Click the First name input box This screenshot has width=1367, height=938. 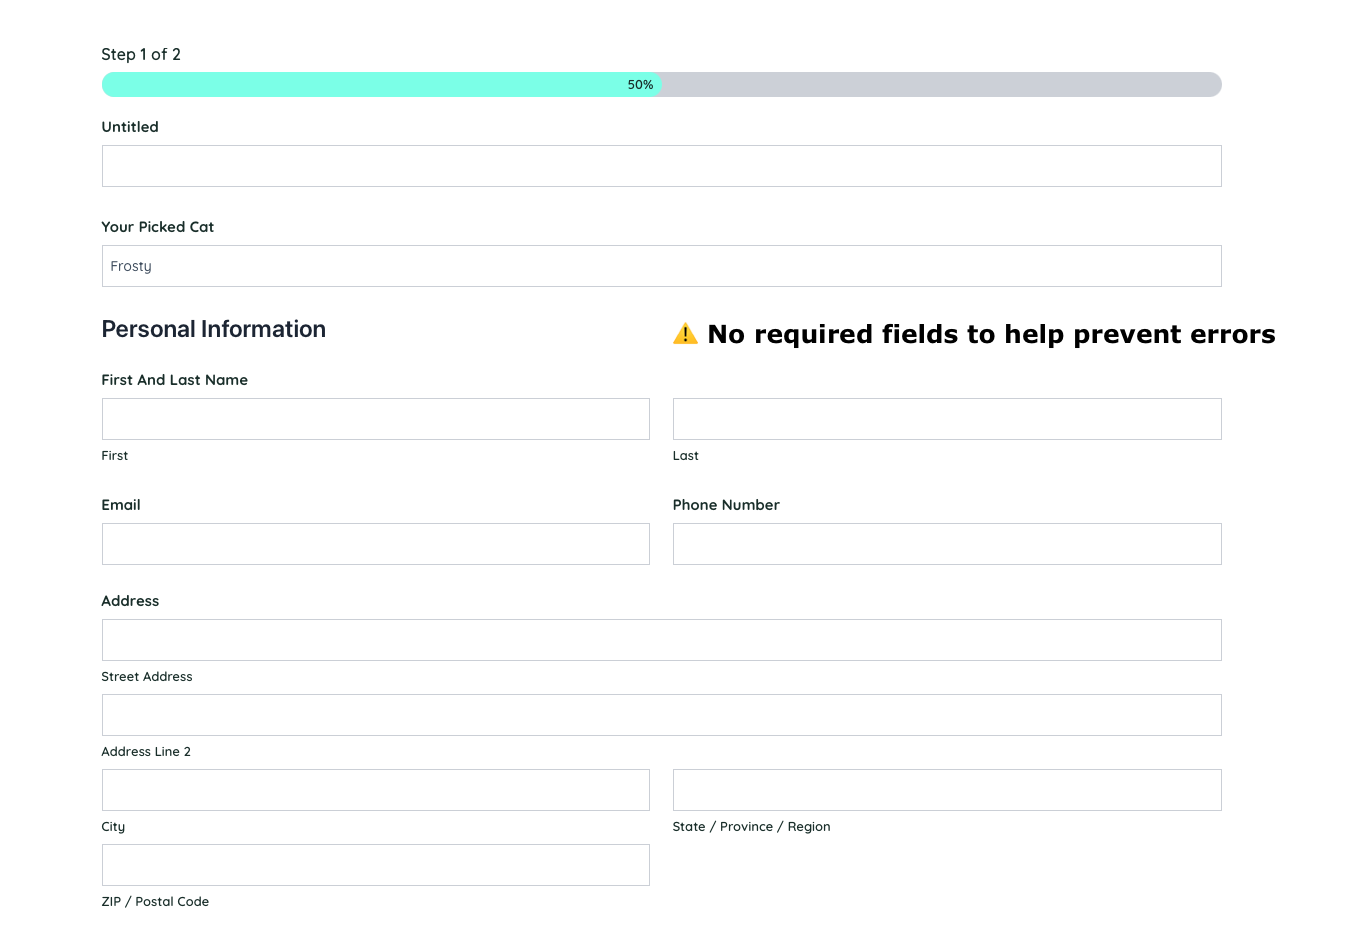coord(375,418)
